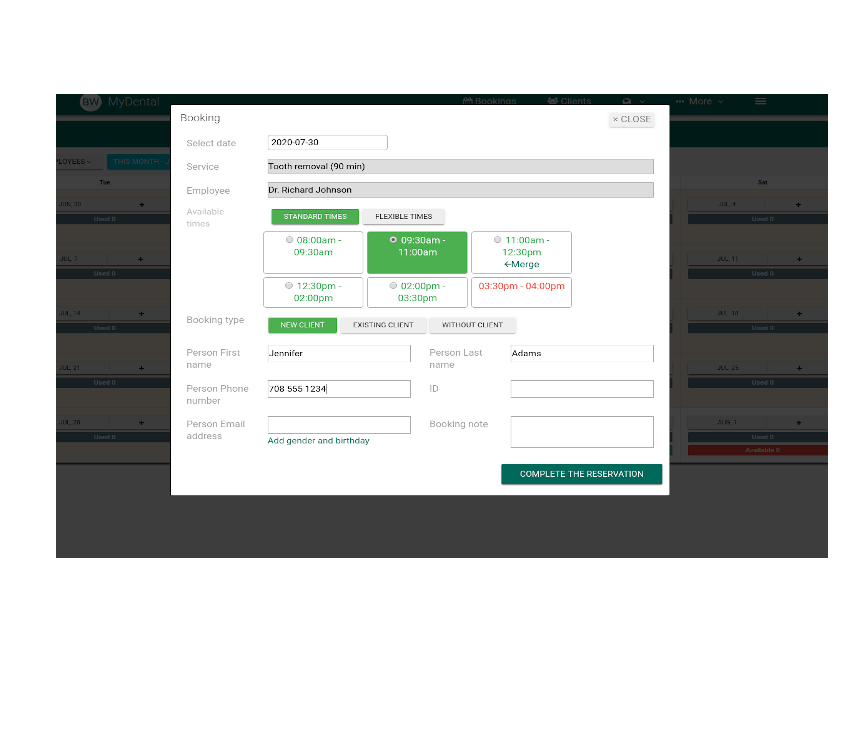Screen dimensions: 862x756
Task: Click the Person Email address field
Action: tap(339, 425)
